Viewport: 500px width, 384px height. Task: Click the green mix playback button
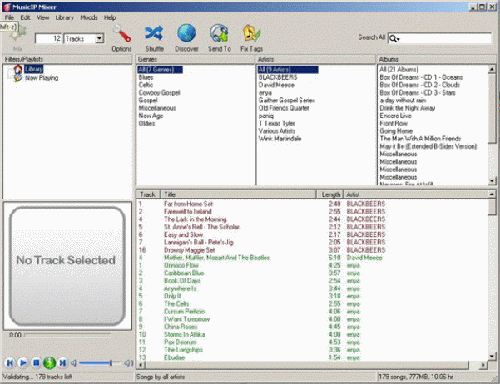coord(49,363)
